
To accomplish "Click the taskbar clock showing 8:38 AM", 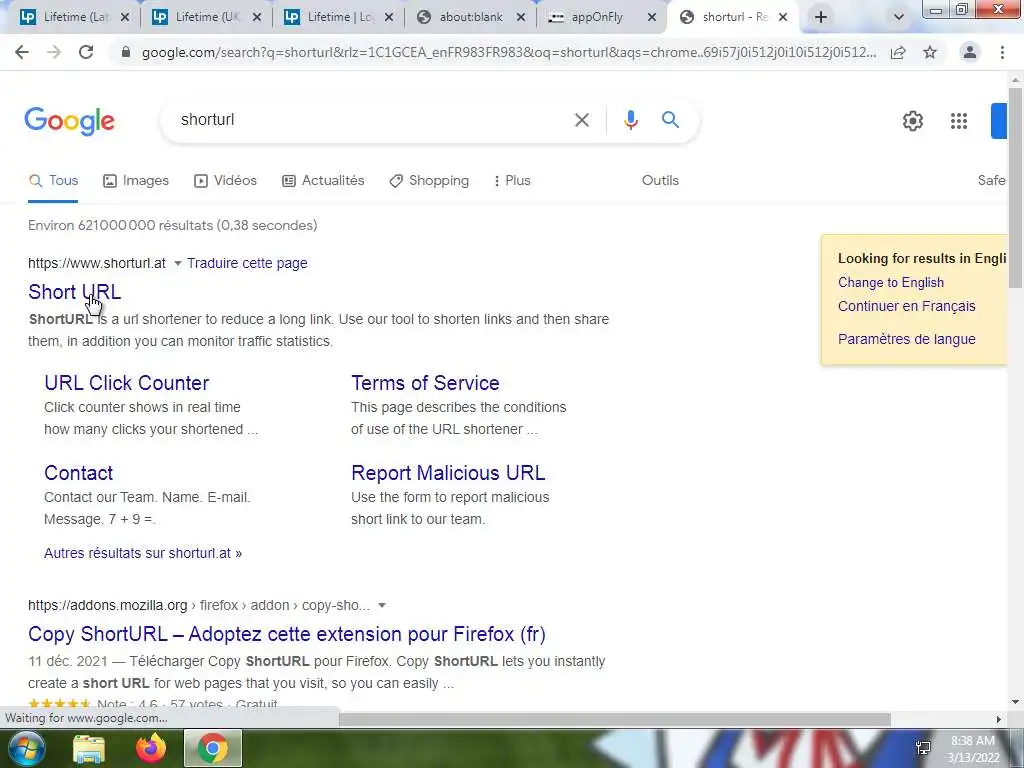I will point(973,749).
